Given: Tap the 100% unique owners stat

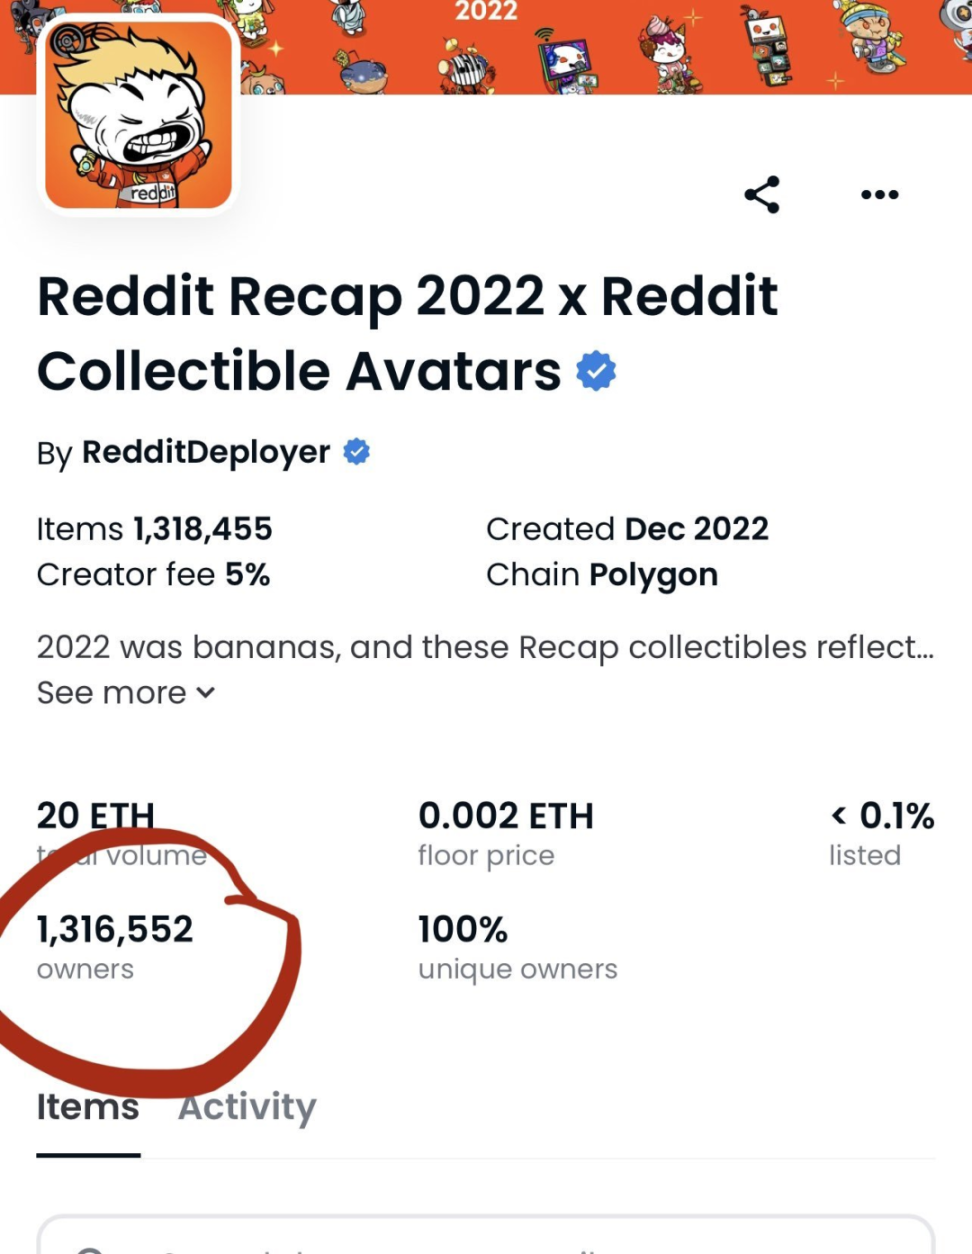Looking at the screenshot, I should click(517, 945).
